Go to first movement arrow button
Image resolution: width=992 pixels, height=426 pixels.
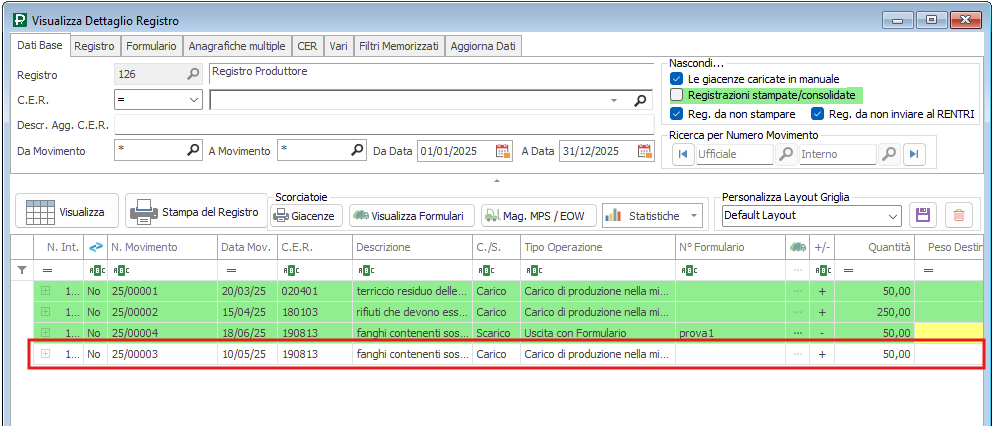pos(683,155)
